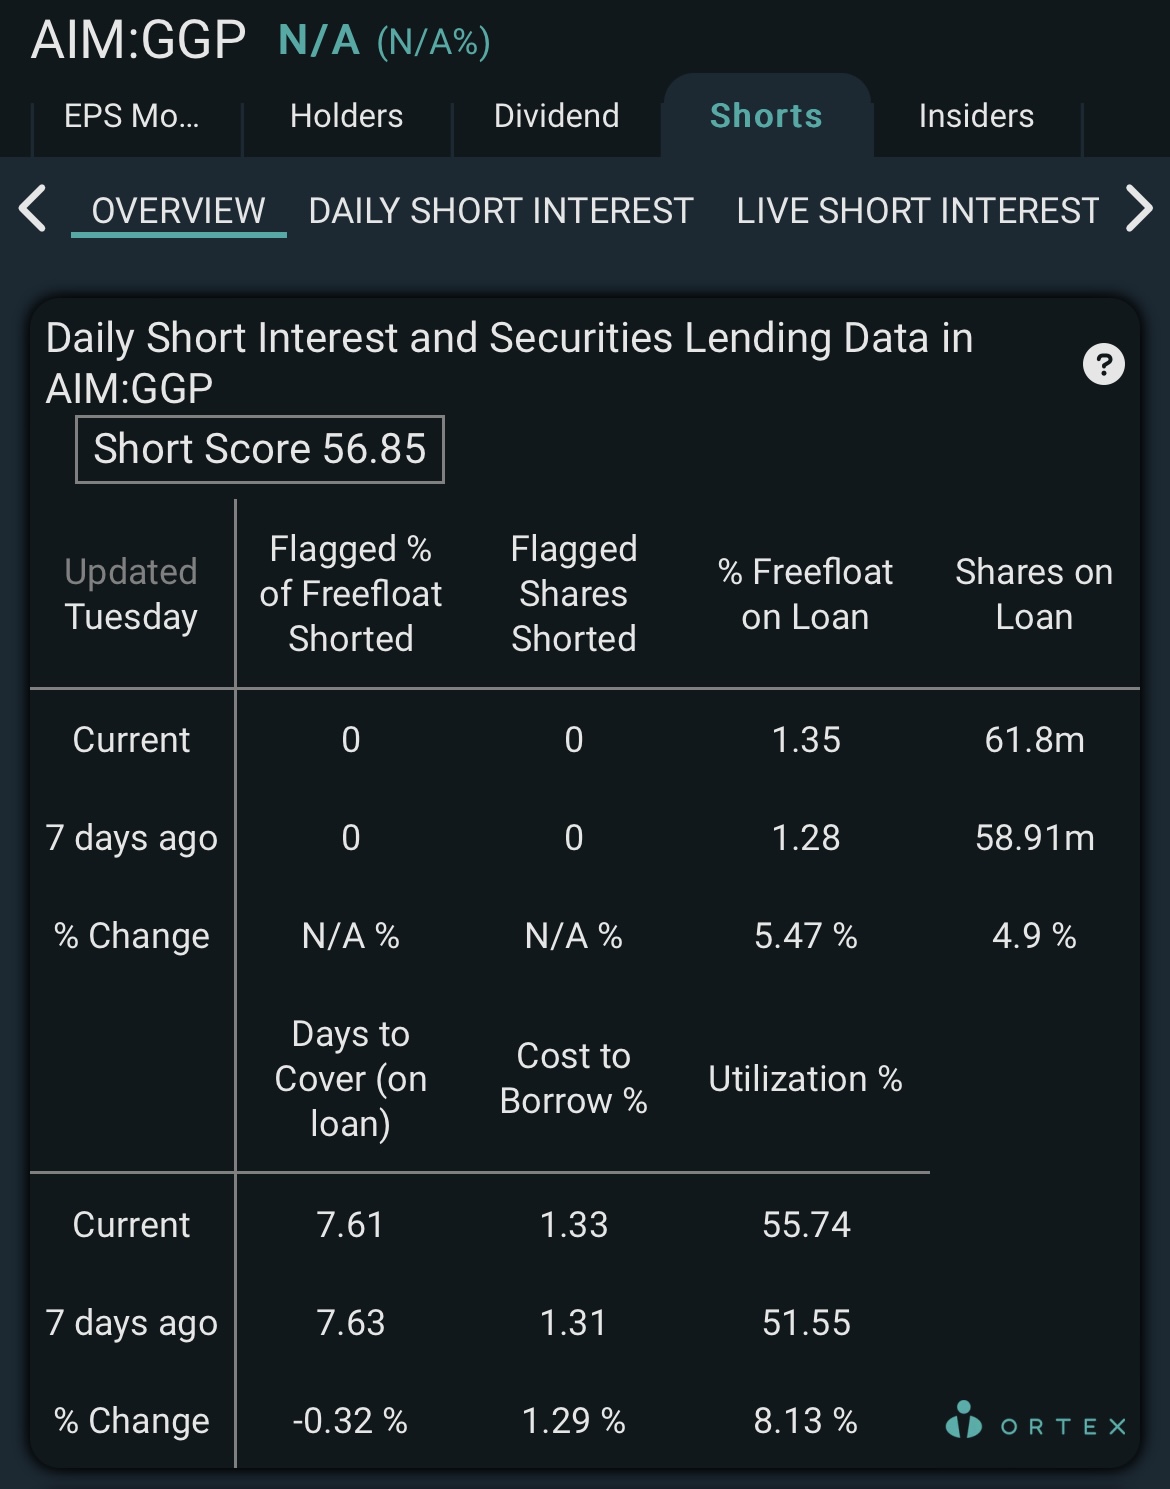Select the Insiders tab
The width and height of the screenshot is (1170, 1489).
[x=976, y=116]
